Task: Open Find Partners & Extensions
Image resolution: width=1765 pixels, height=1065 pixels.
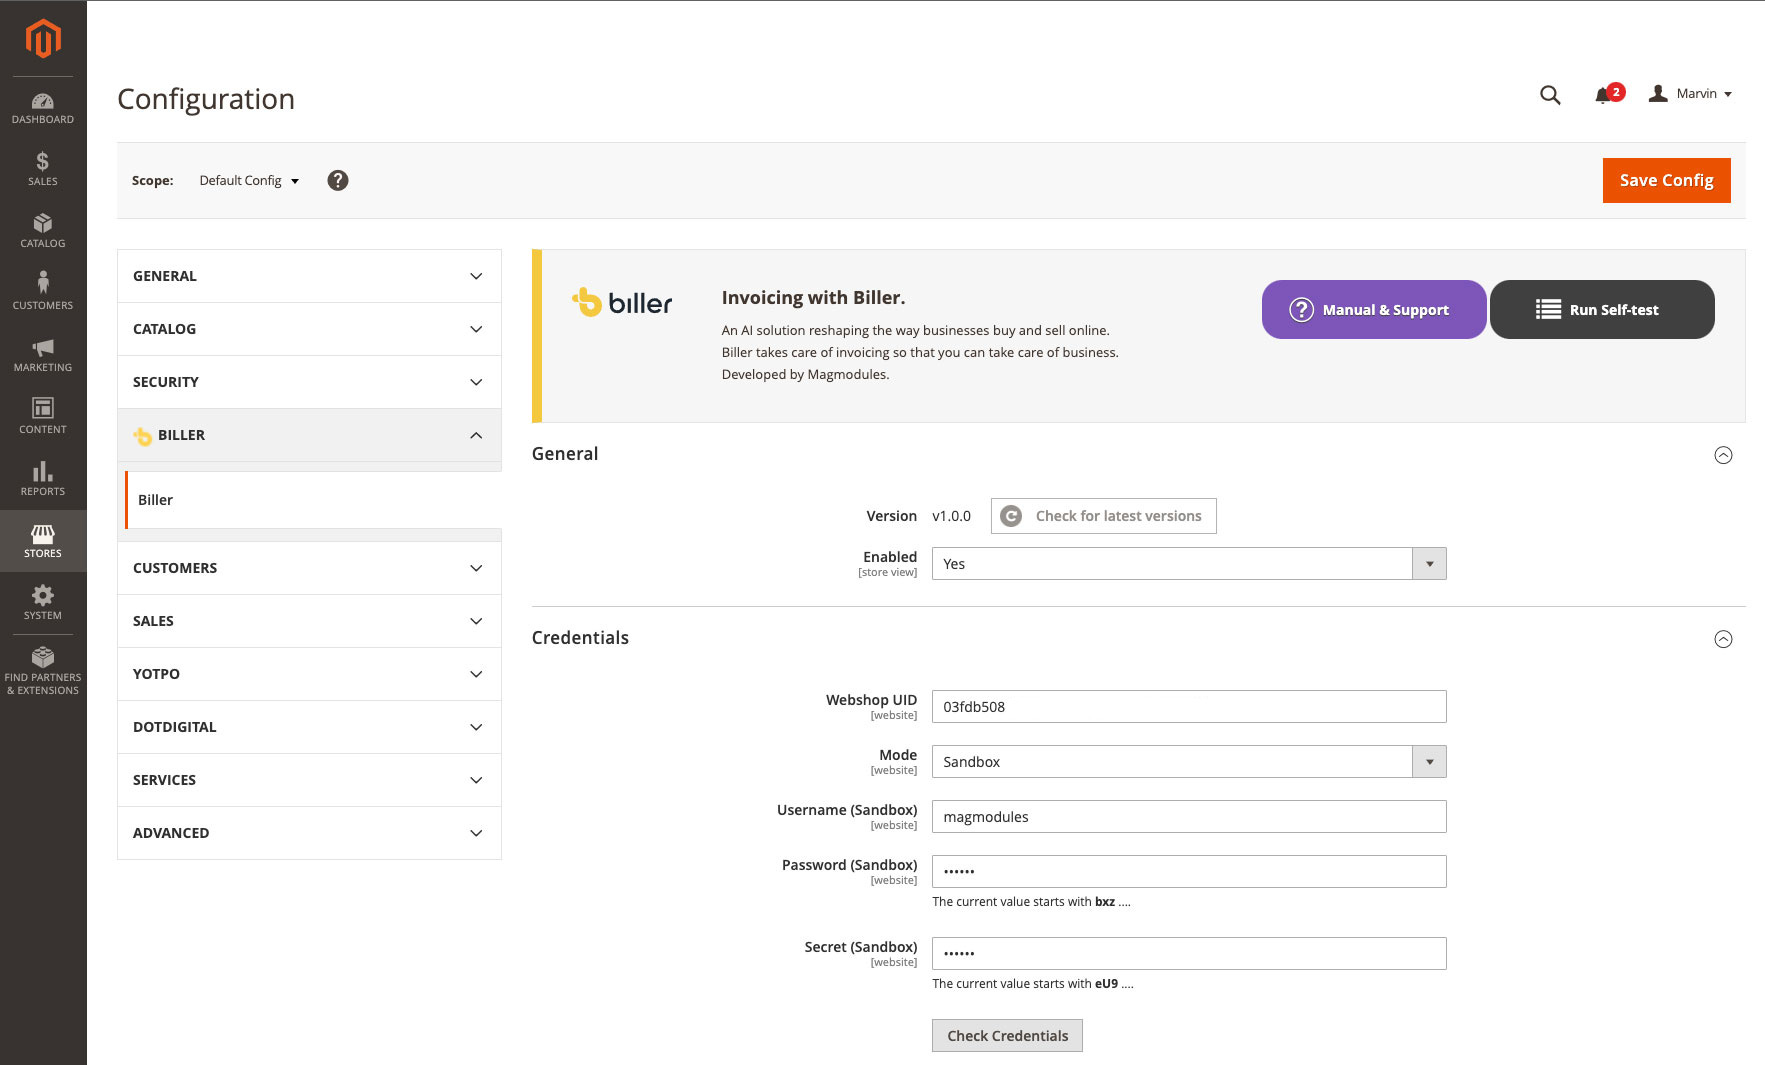Action: pos(43,671)
